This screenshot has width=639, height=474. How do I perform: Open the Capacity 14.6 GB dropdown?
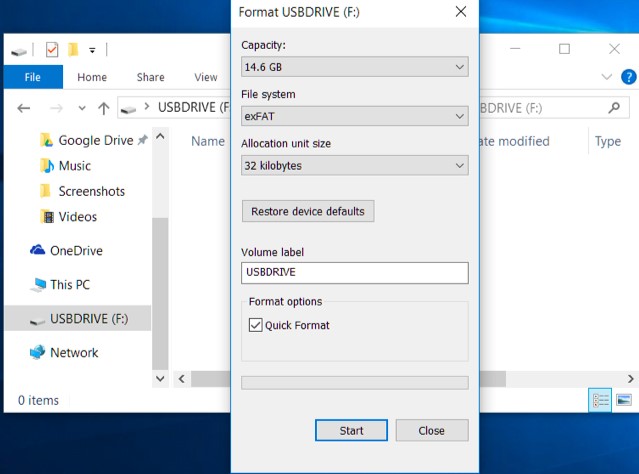click(355, 67)
